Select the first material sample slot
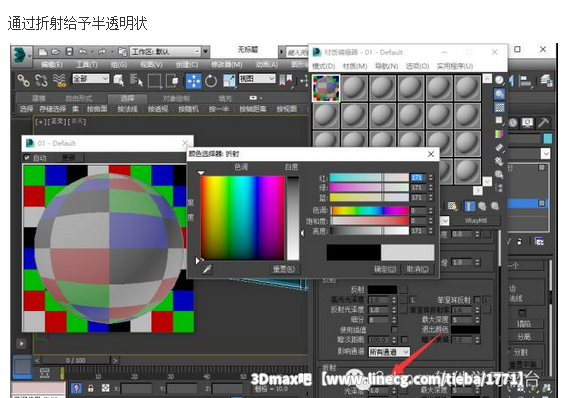 (x=326, y=88)
